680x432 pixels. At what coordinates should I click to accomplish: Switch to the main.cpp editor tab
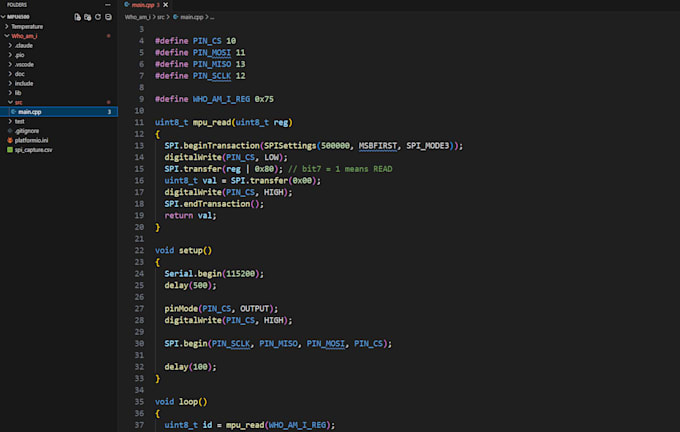tap(143, 5)
